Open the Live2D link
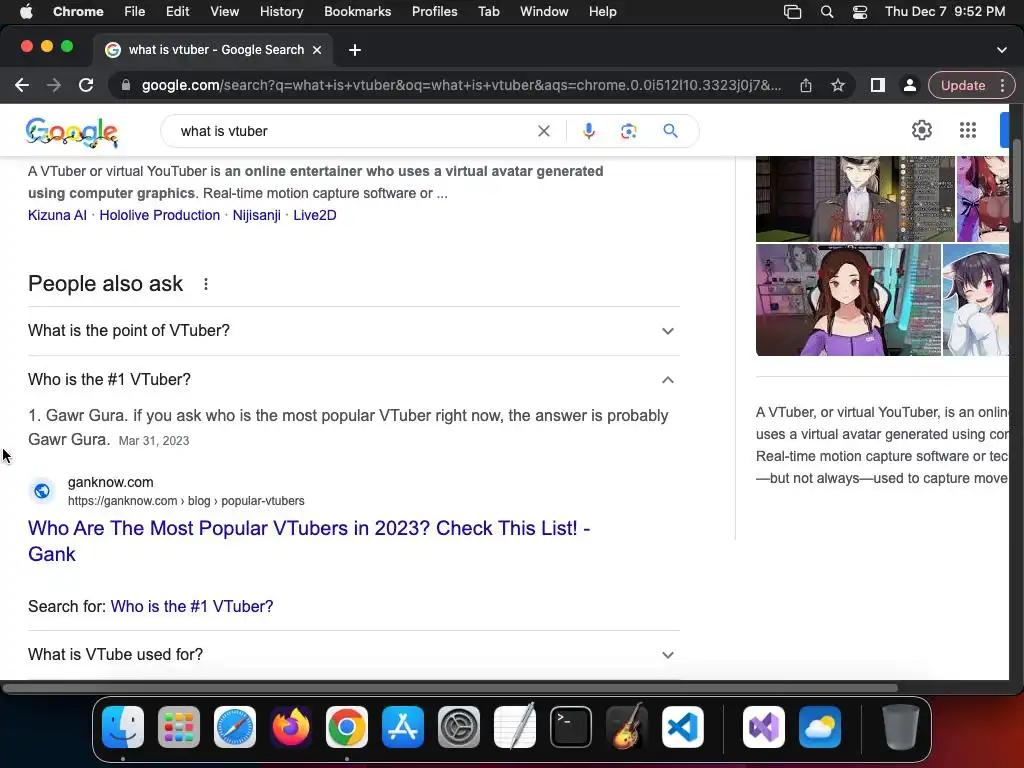 (315, 215)
